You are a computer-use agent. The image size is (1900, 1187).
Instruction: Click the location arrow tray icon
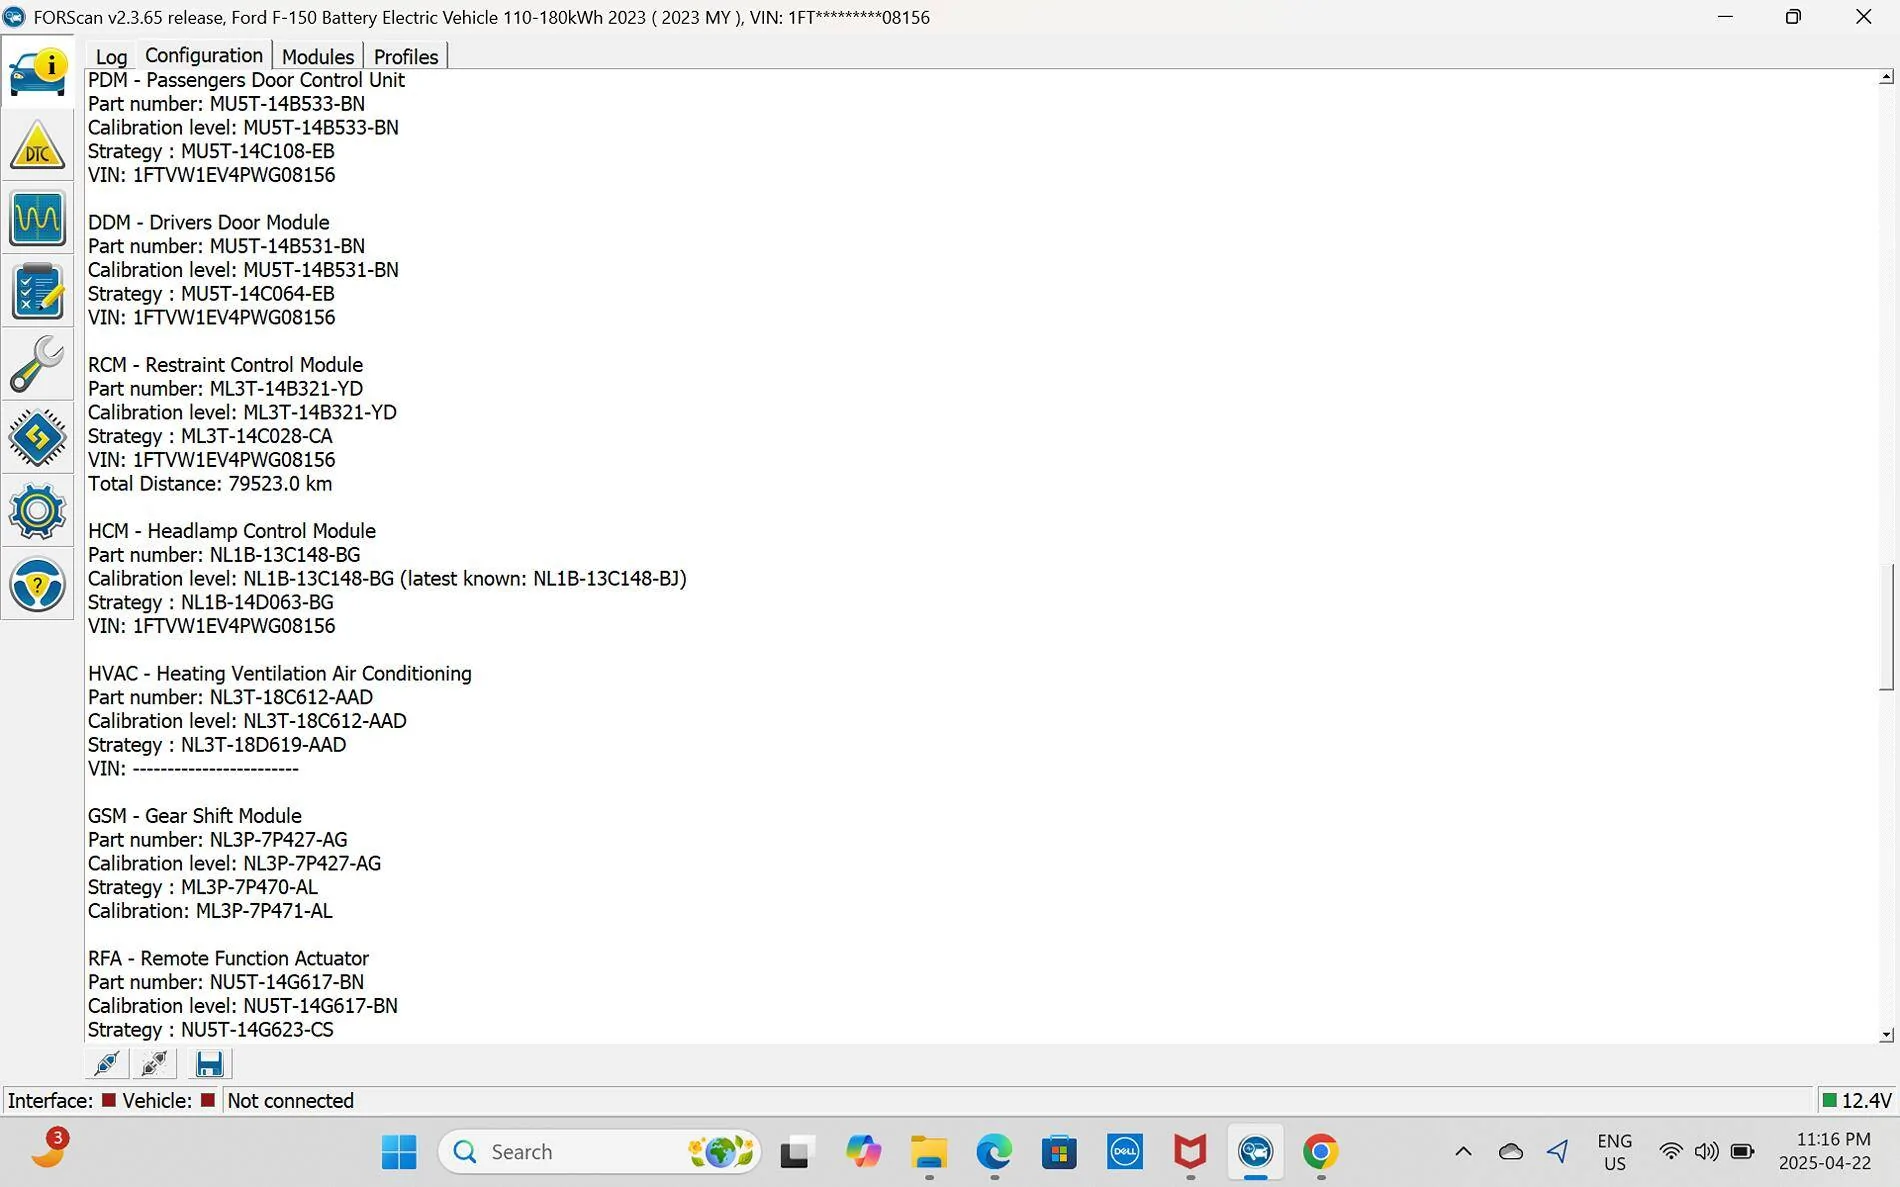click(x=1558, y=1152)
